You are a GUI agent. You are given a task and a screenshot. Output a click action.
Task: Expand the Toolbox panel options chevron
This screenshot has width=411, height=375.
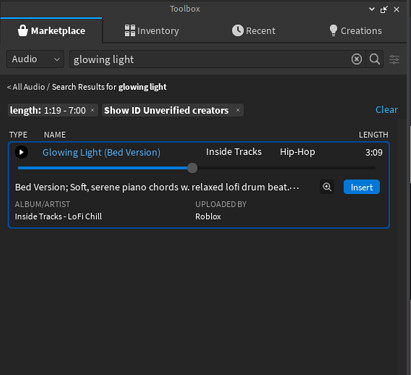[x=372, y=9]
